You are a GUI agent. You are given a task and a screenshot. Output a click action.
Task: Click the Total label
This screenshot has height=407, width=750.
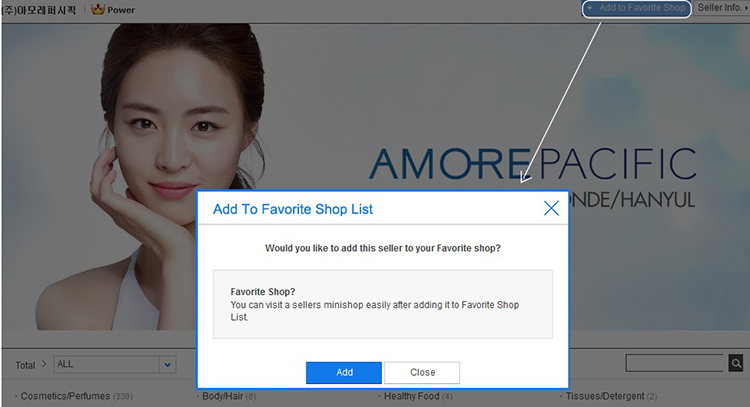pyautogui.click(x=25, y=365)
